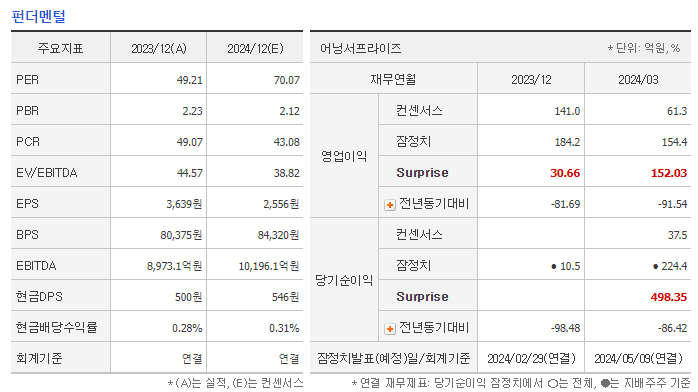Click PER estimate value 70.07

pyautogui.click(x=286, y=80)
